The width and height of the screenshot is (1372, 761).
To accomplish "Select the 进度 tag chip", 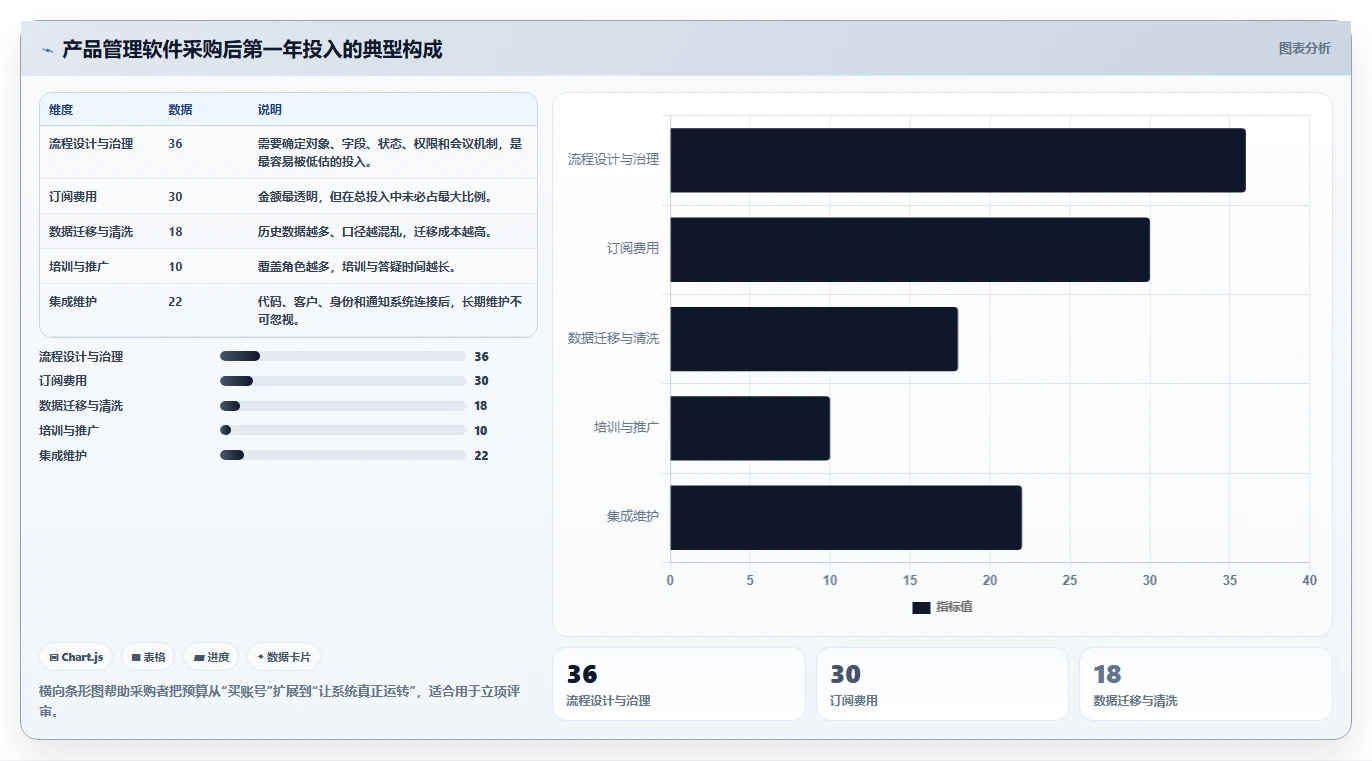I will point(211,657).
